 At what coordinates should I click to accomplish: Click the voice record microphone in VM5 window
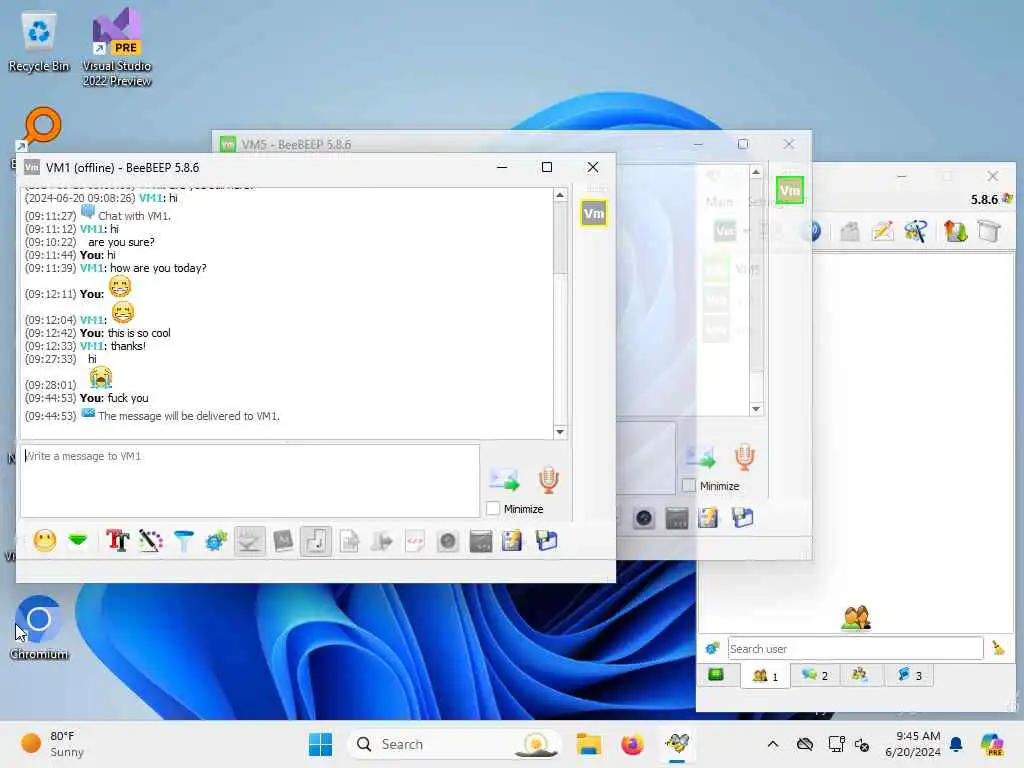pyautogui.click(x=744, y=457)
